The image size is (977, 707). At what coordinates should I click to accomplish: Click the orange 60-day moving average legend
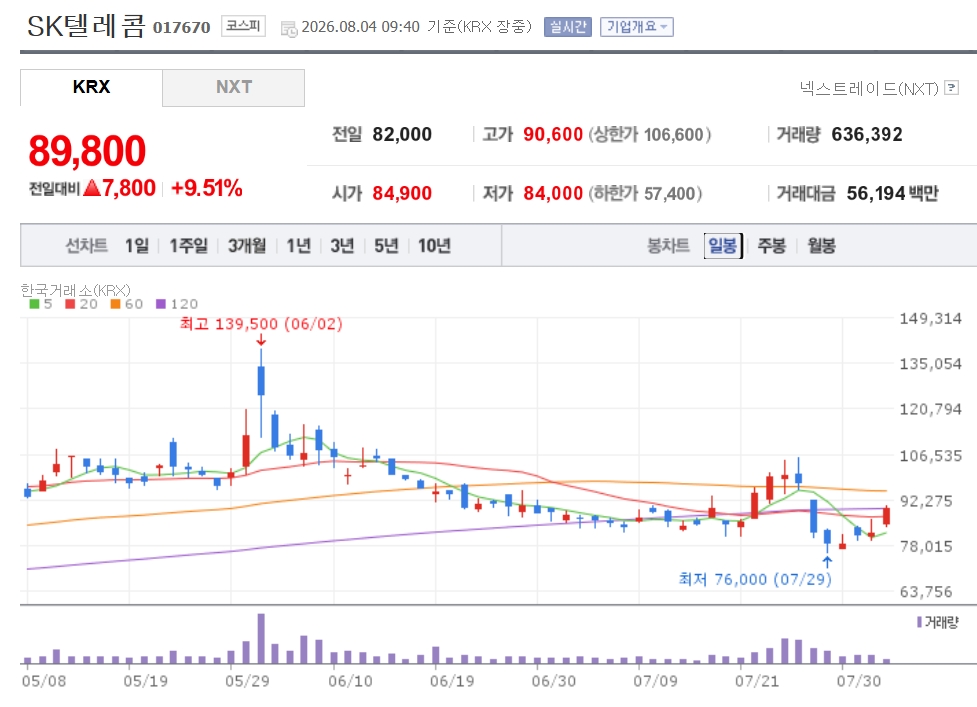[126, 304]
